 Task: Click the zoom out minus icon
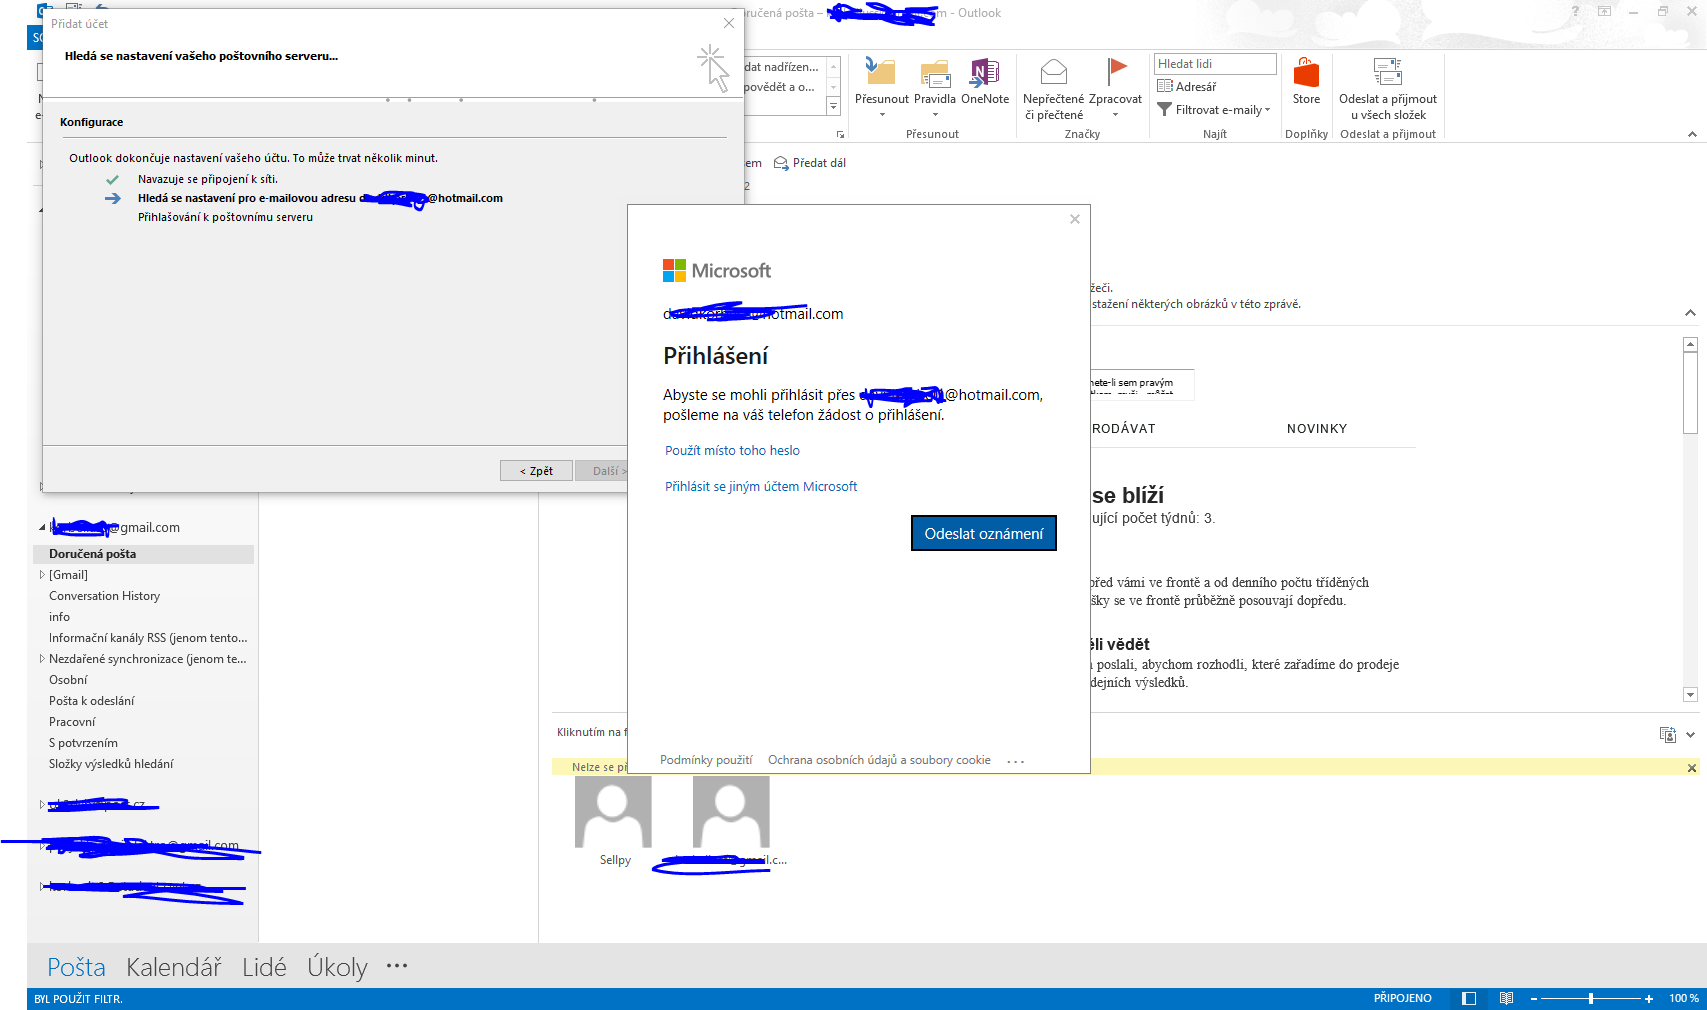1534,998
